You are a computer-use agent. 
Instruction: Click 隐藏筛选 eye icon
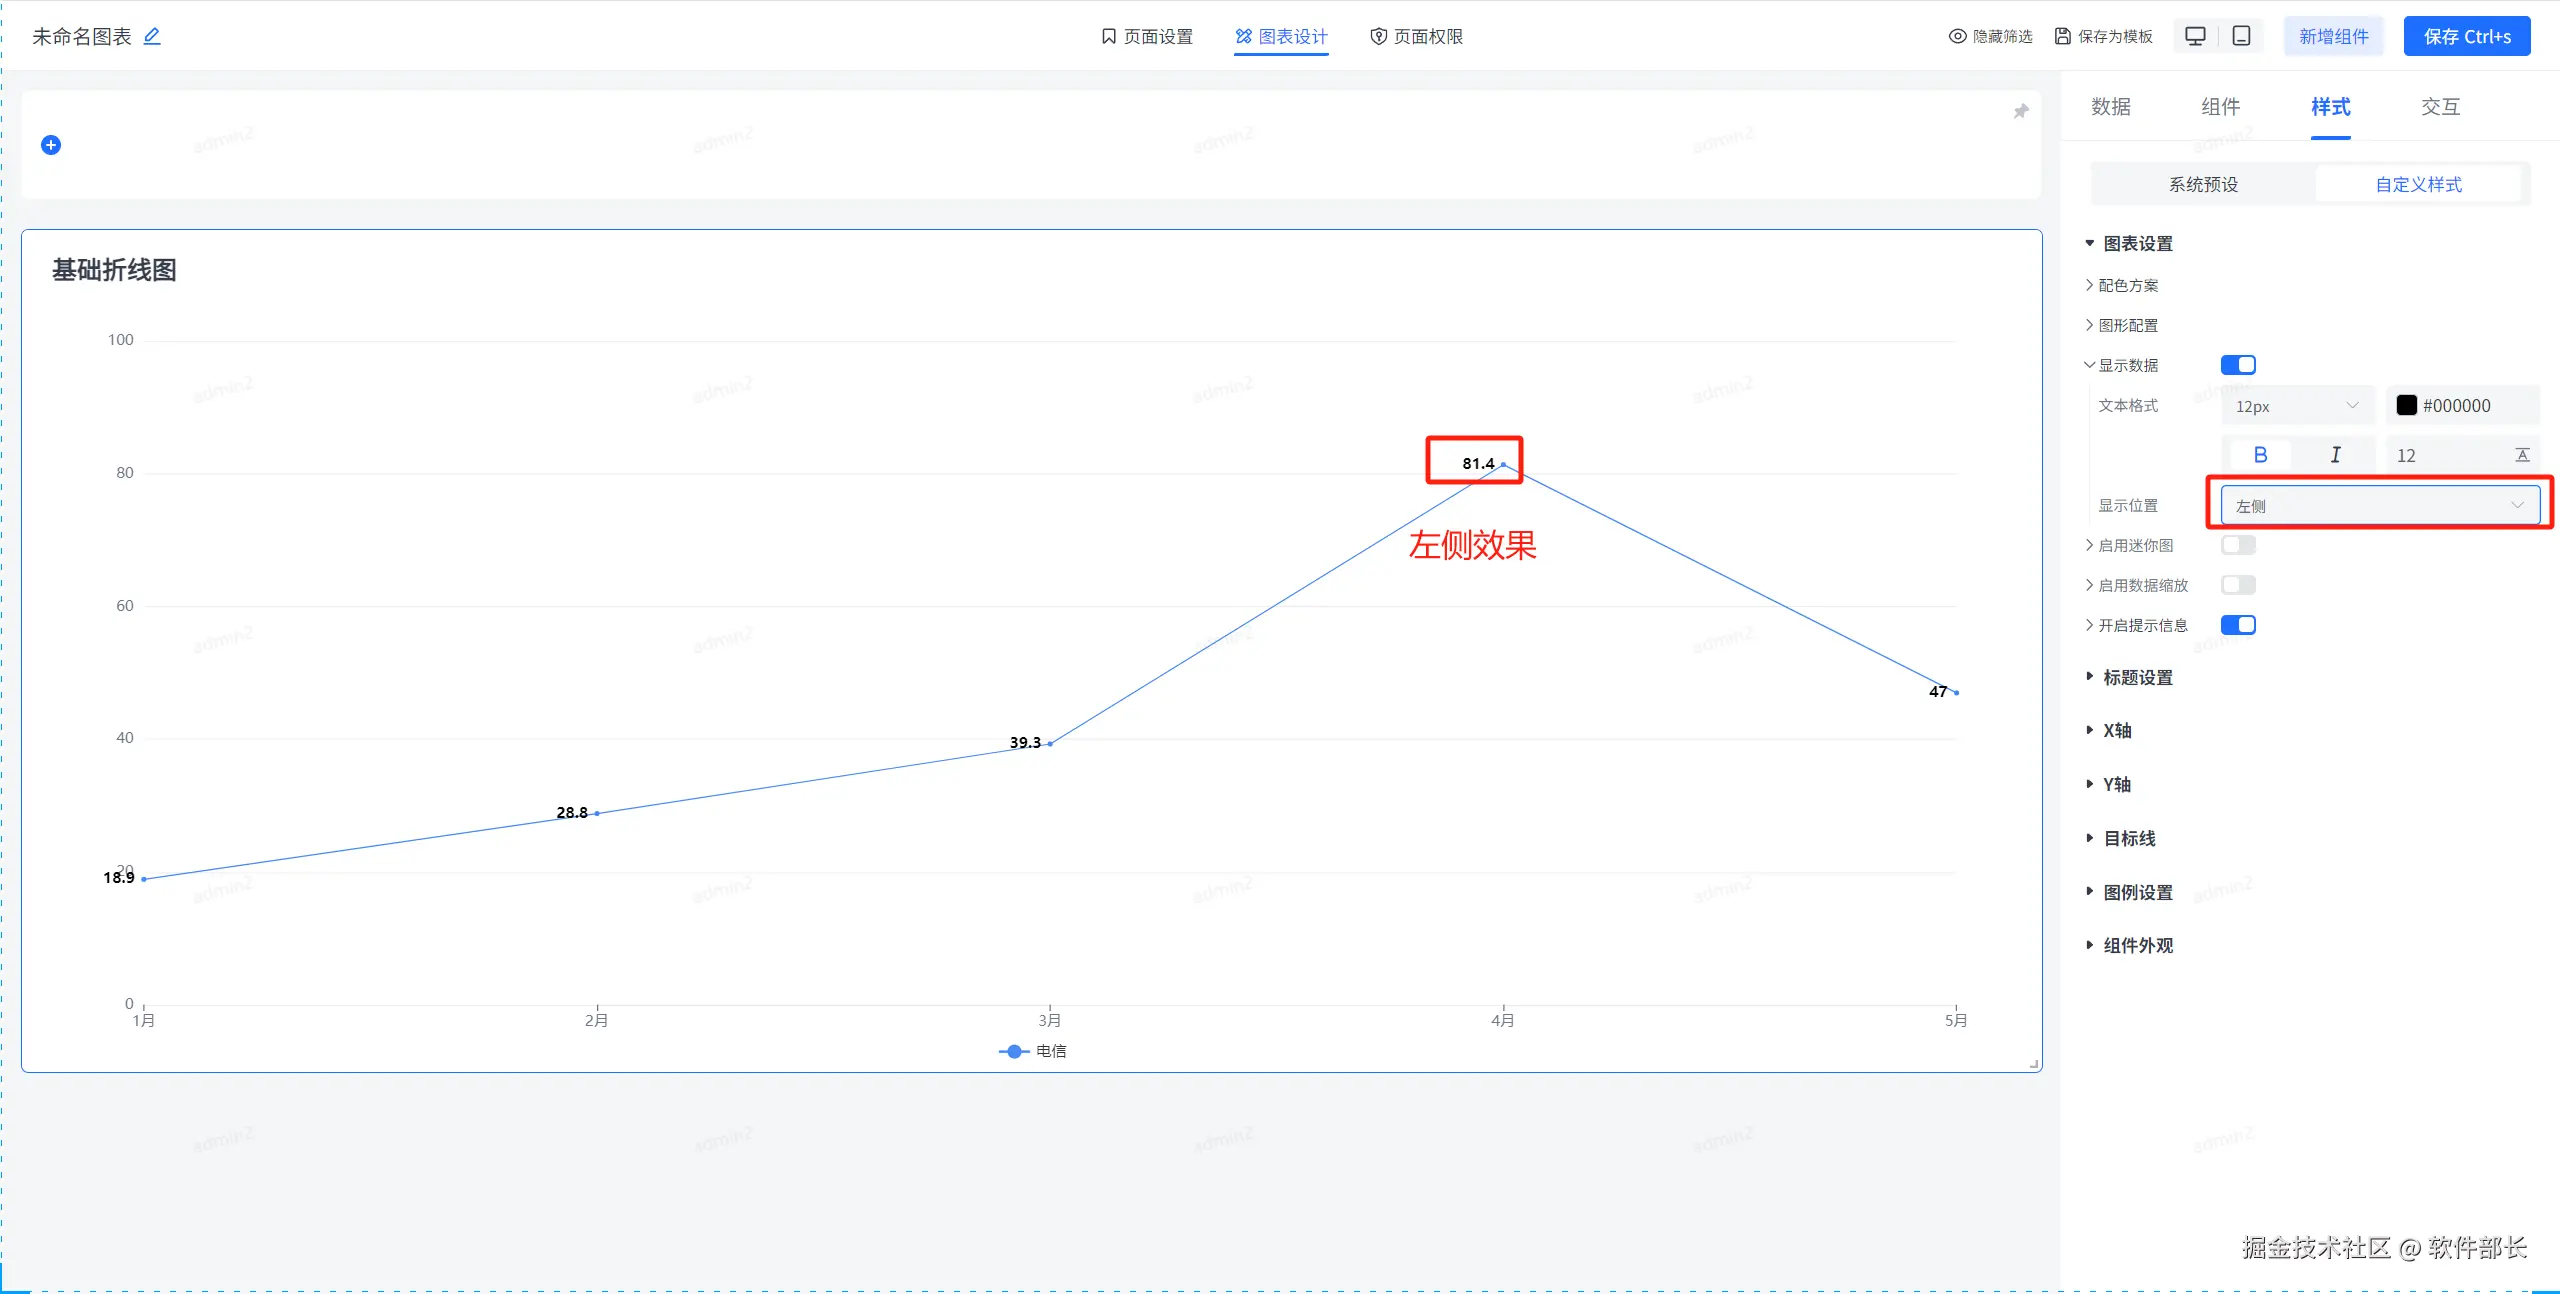(x=1957, y=36)
